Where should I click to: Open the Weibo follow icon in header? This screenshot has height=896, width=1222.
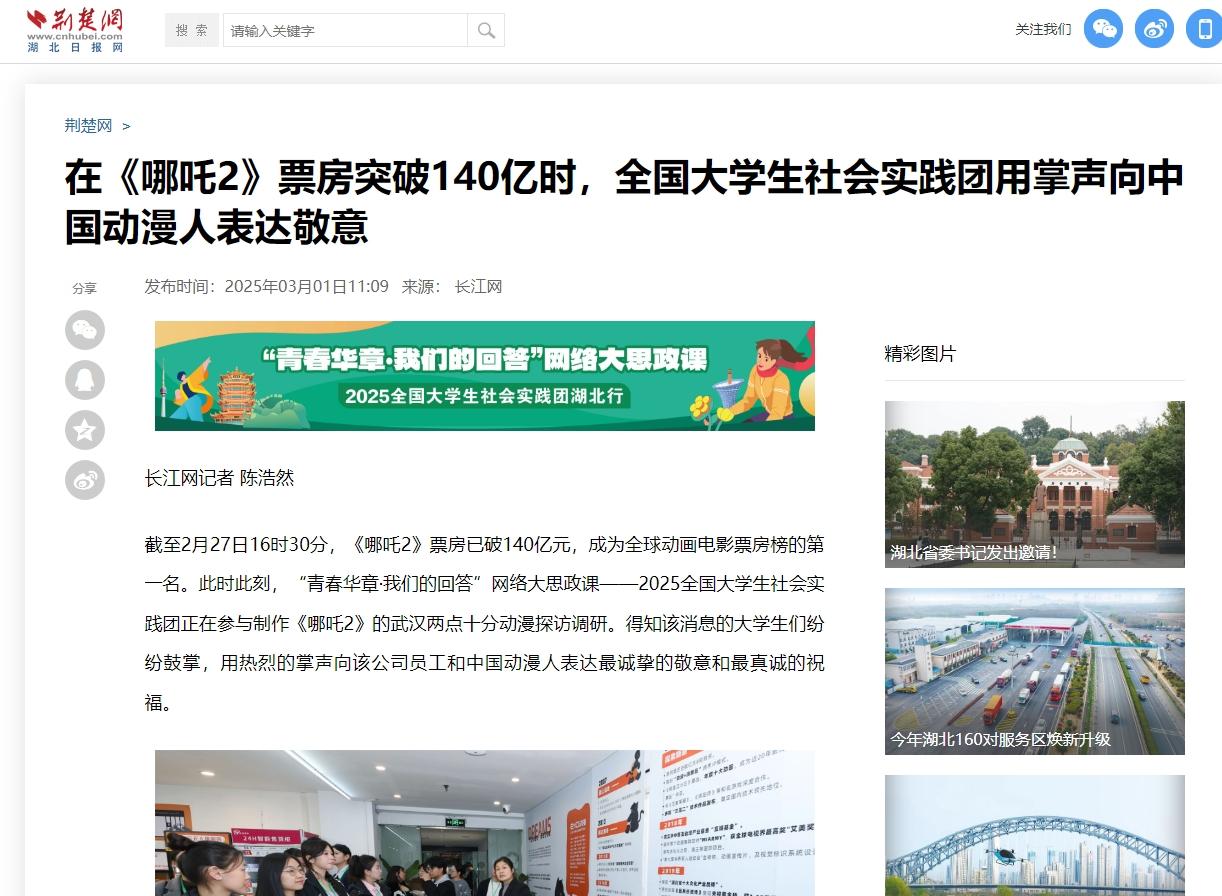click(1155, 29)
